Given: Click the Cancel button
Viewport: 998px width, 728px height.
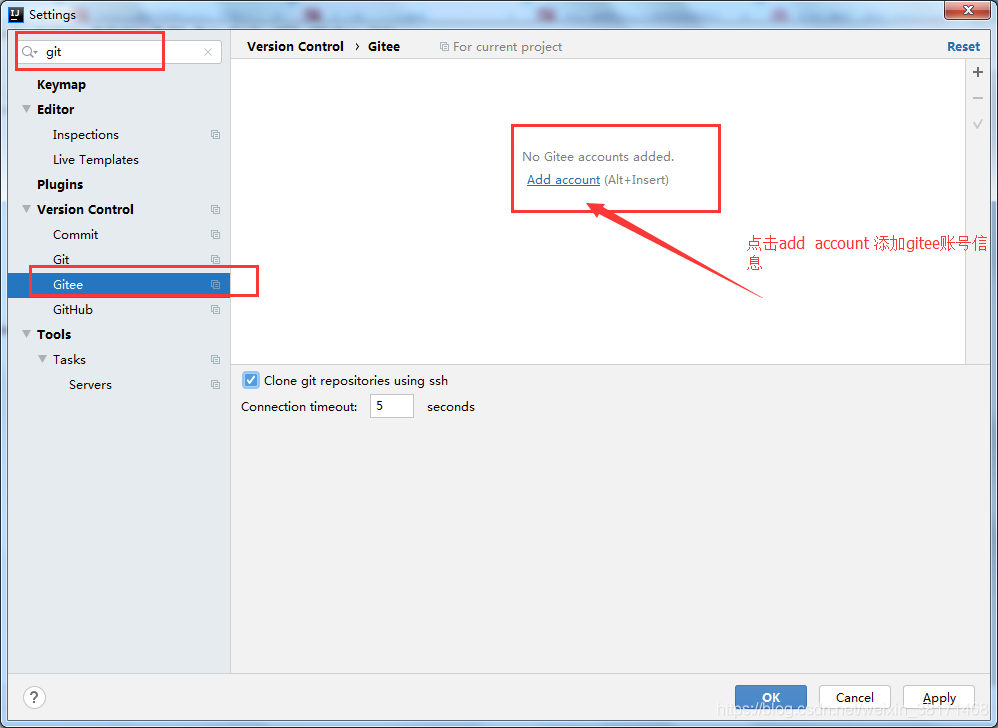Looking at the screenshot, I should point(855,697).
